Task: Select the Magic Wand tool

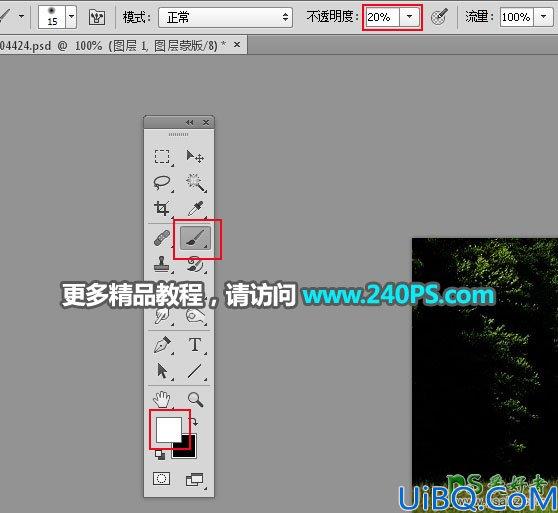Action: tap(195, 183)
